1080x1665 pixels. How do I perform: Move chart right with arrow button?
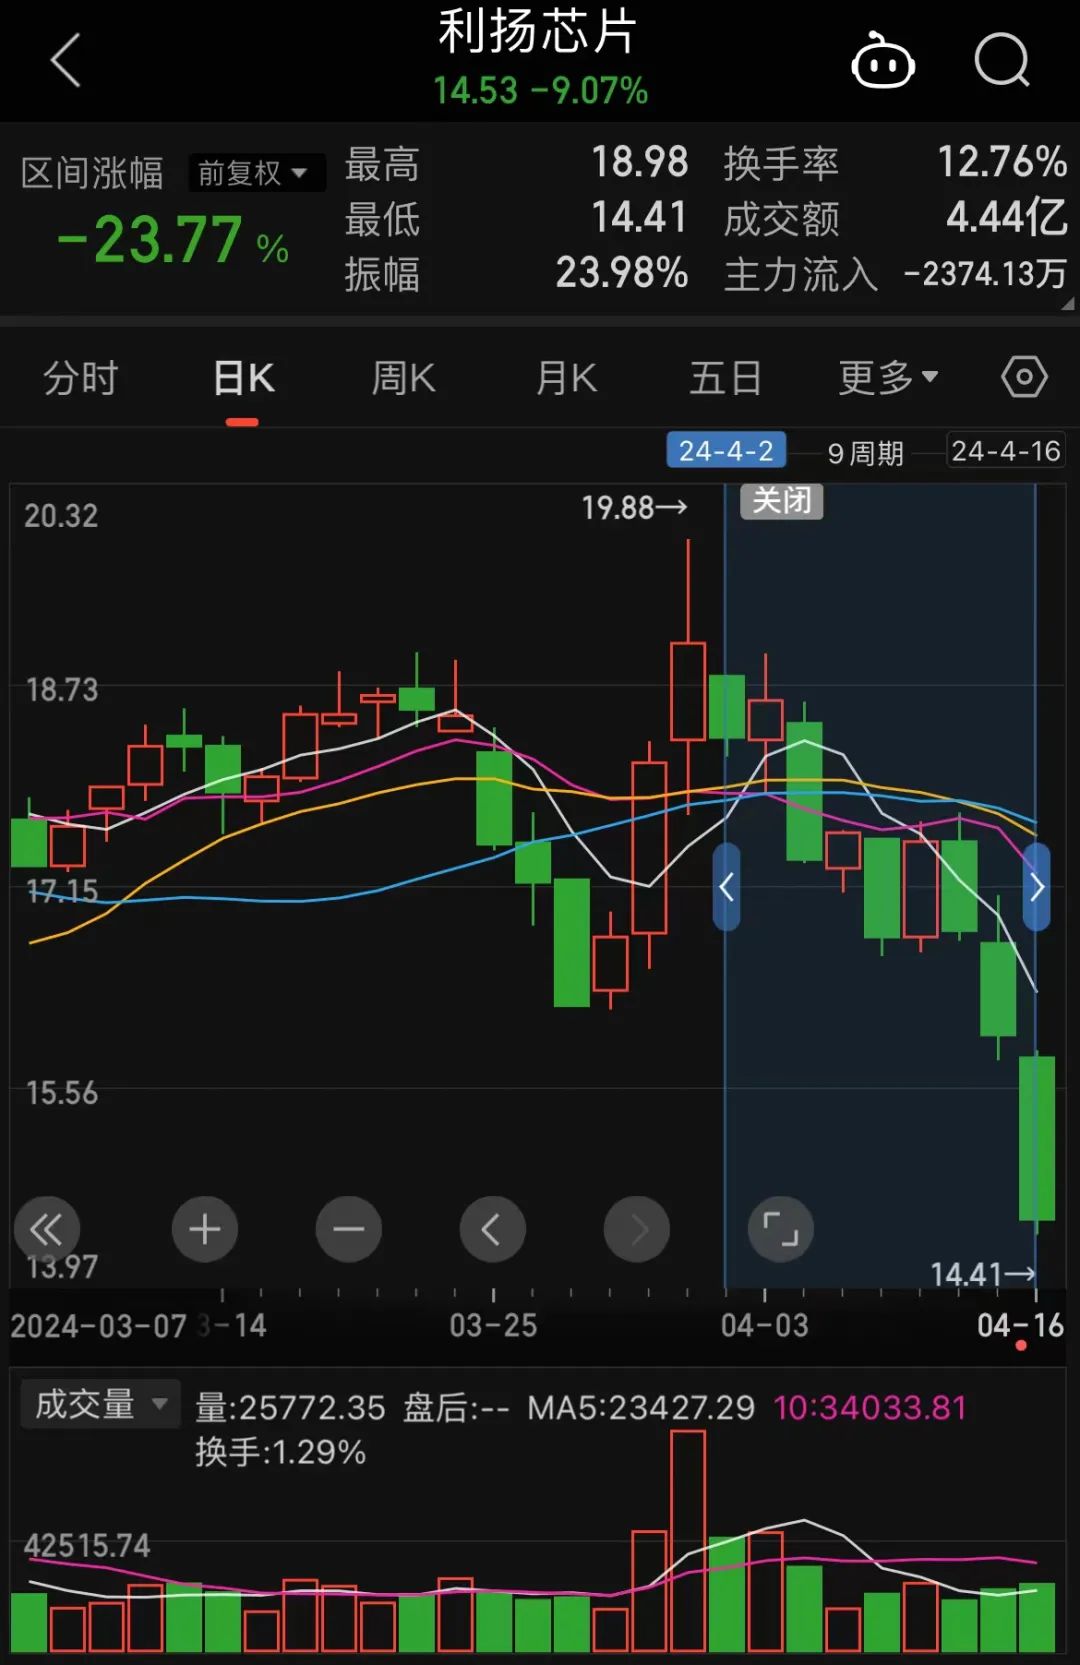click(637, 1229)
